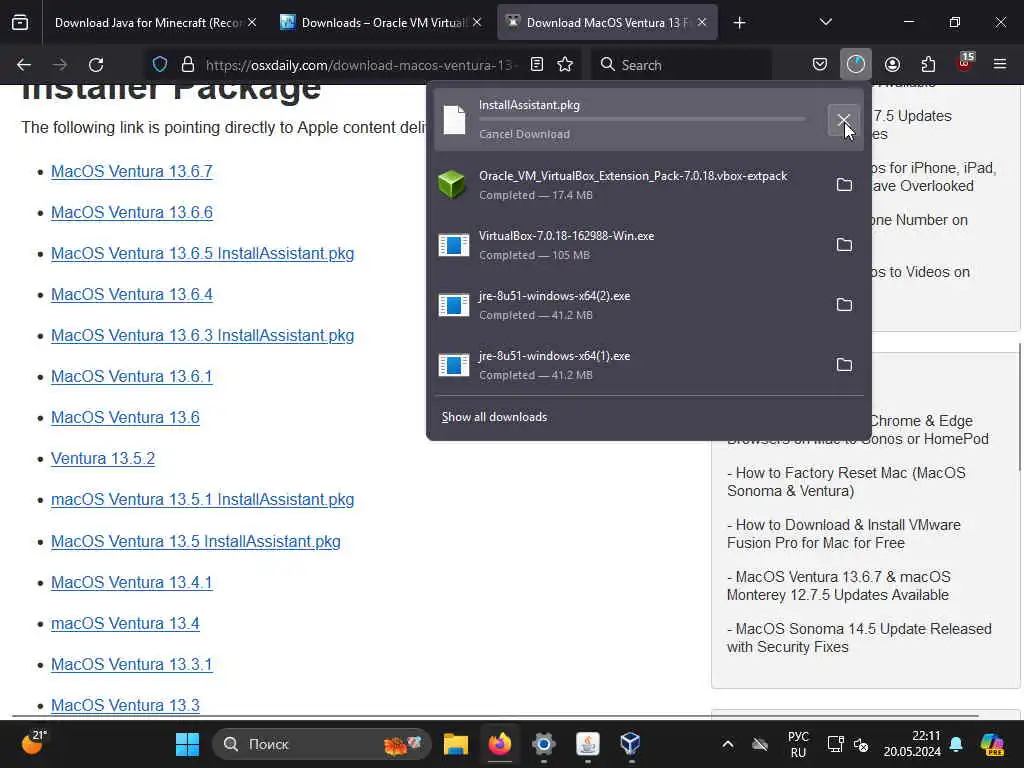Click the downloads progress toolbar icon
The image size is (1024, 768).
pos(856,65)
